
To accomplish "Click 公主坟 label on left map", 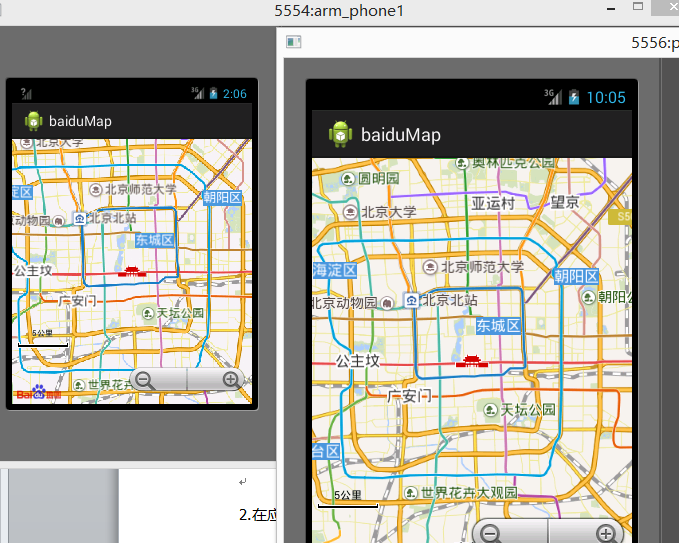I will (33, 271).
